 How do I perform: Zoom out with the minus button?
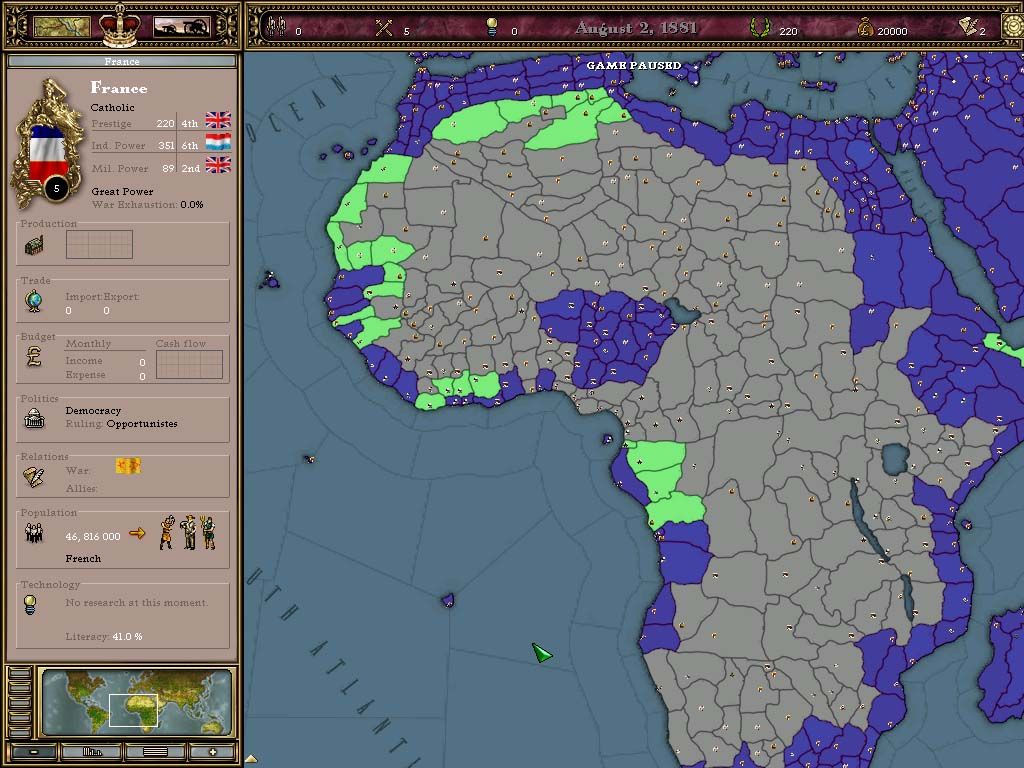[33, 752]
